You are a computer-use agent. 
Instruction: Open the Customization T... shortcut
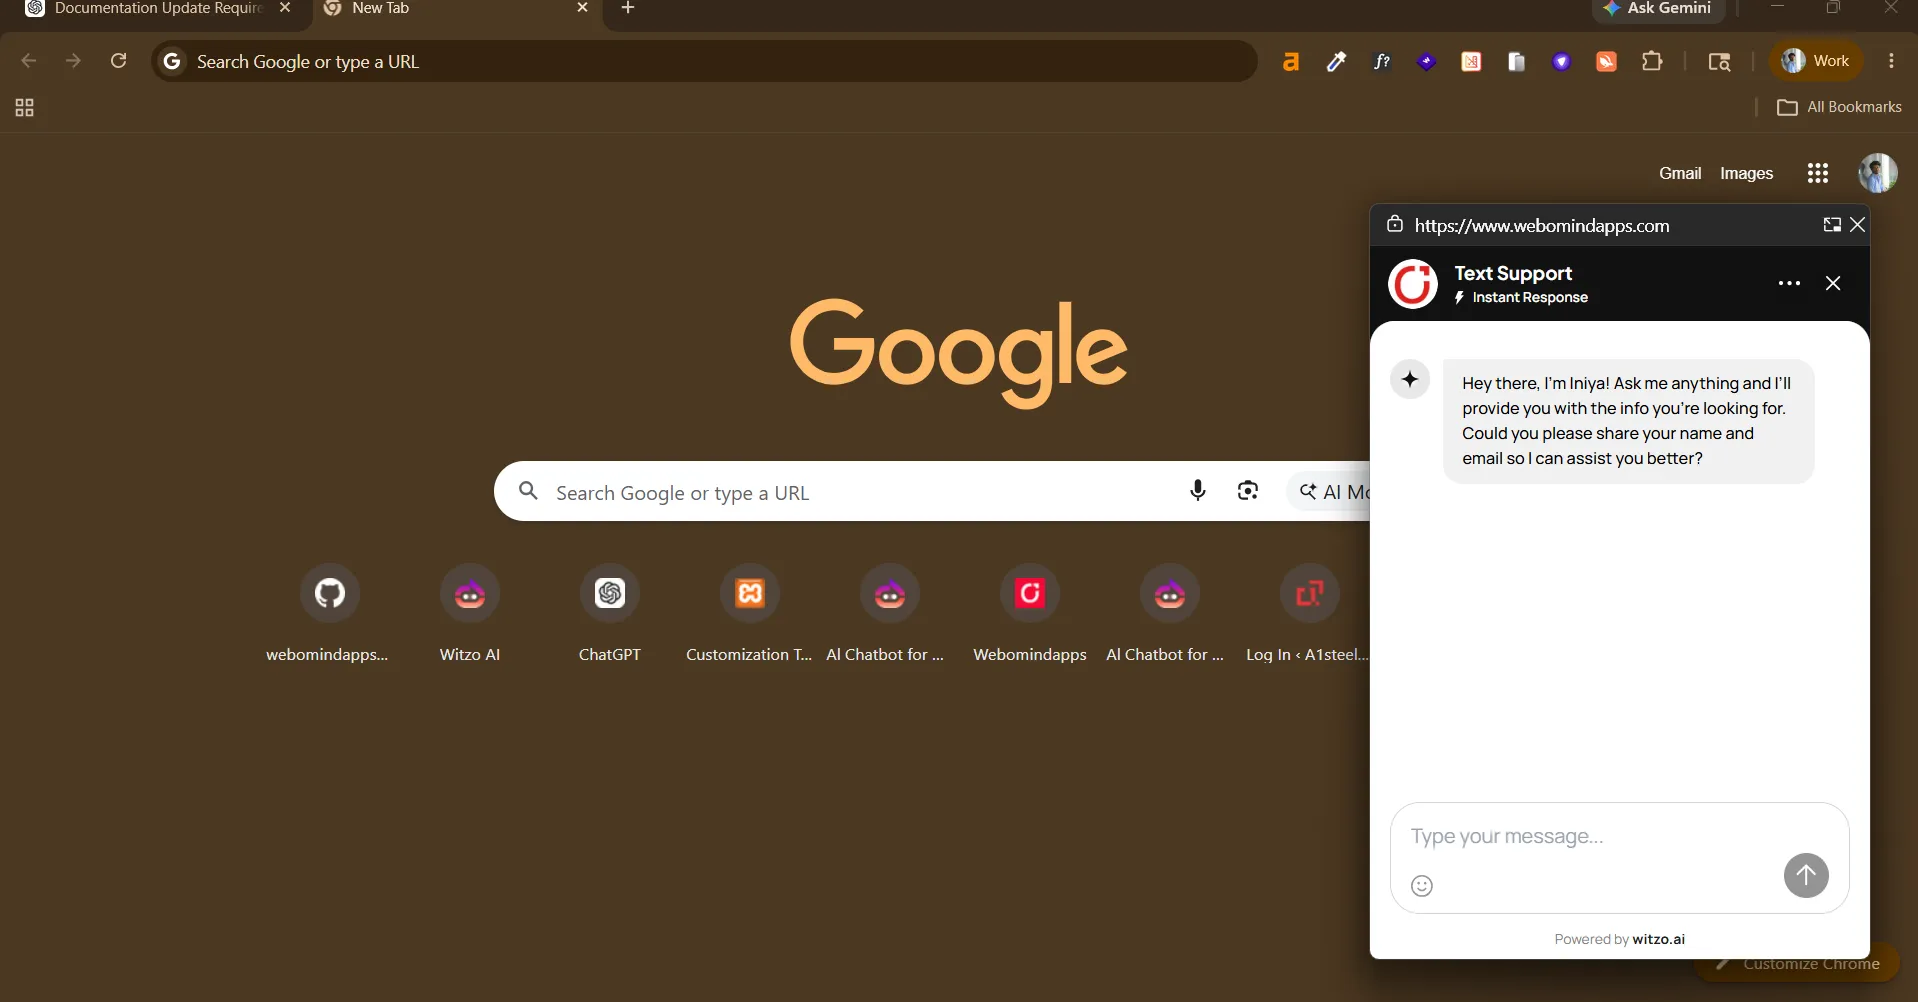[750, 613]
